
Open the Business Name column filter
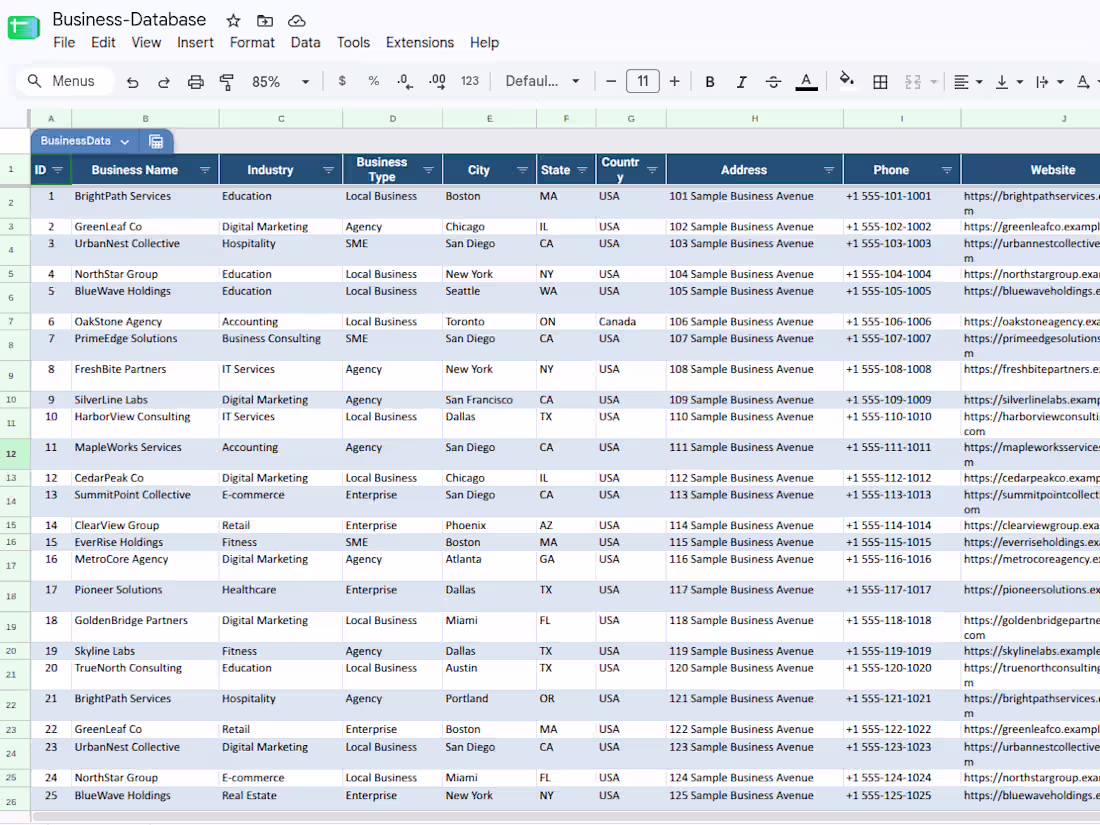coord(205,170)
